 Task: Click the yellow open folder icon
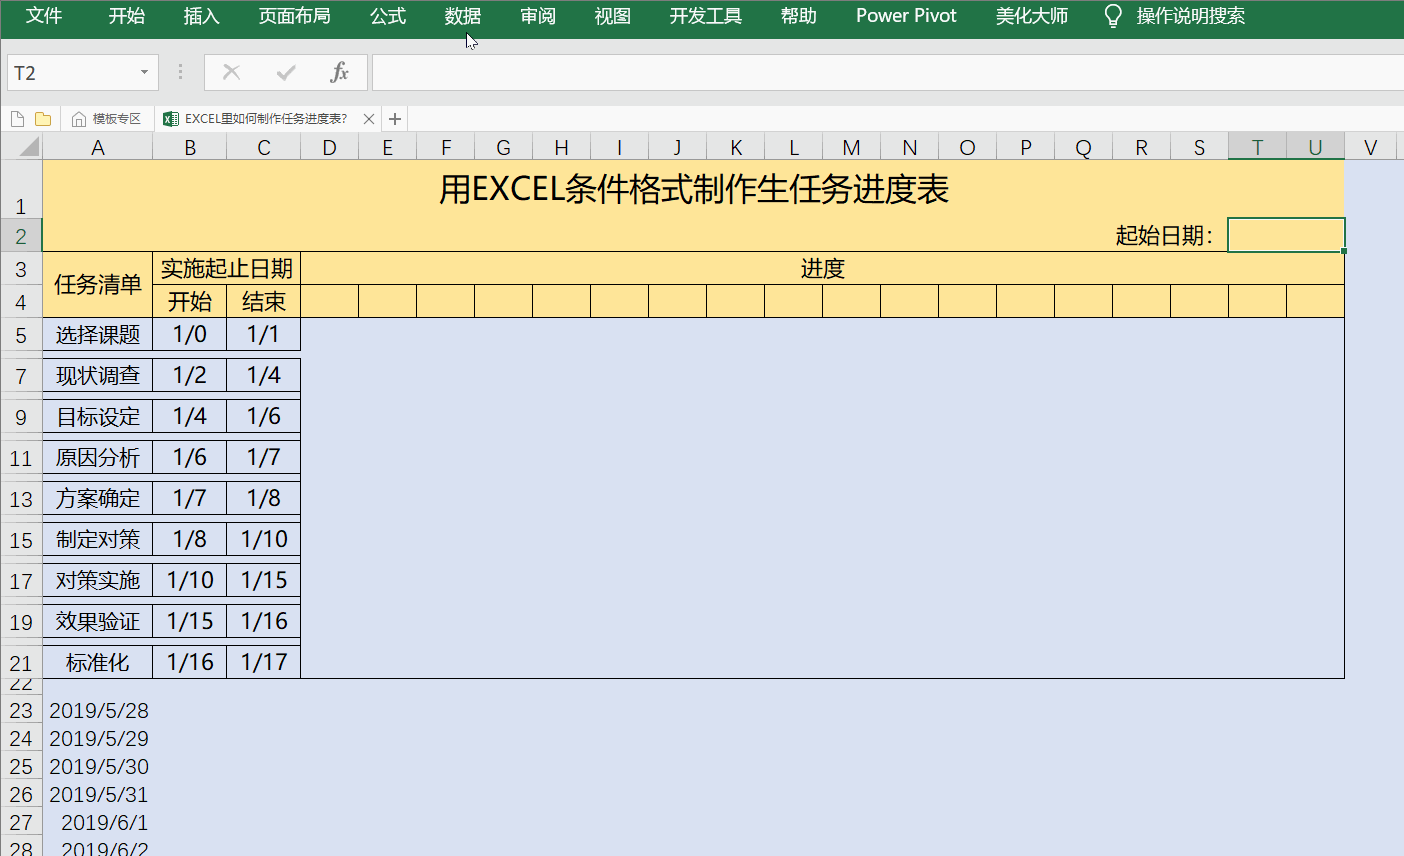click(x=43, y=118)
